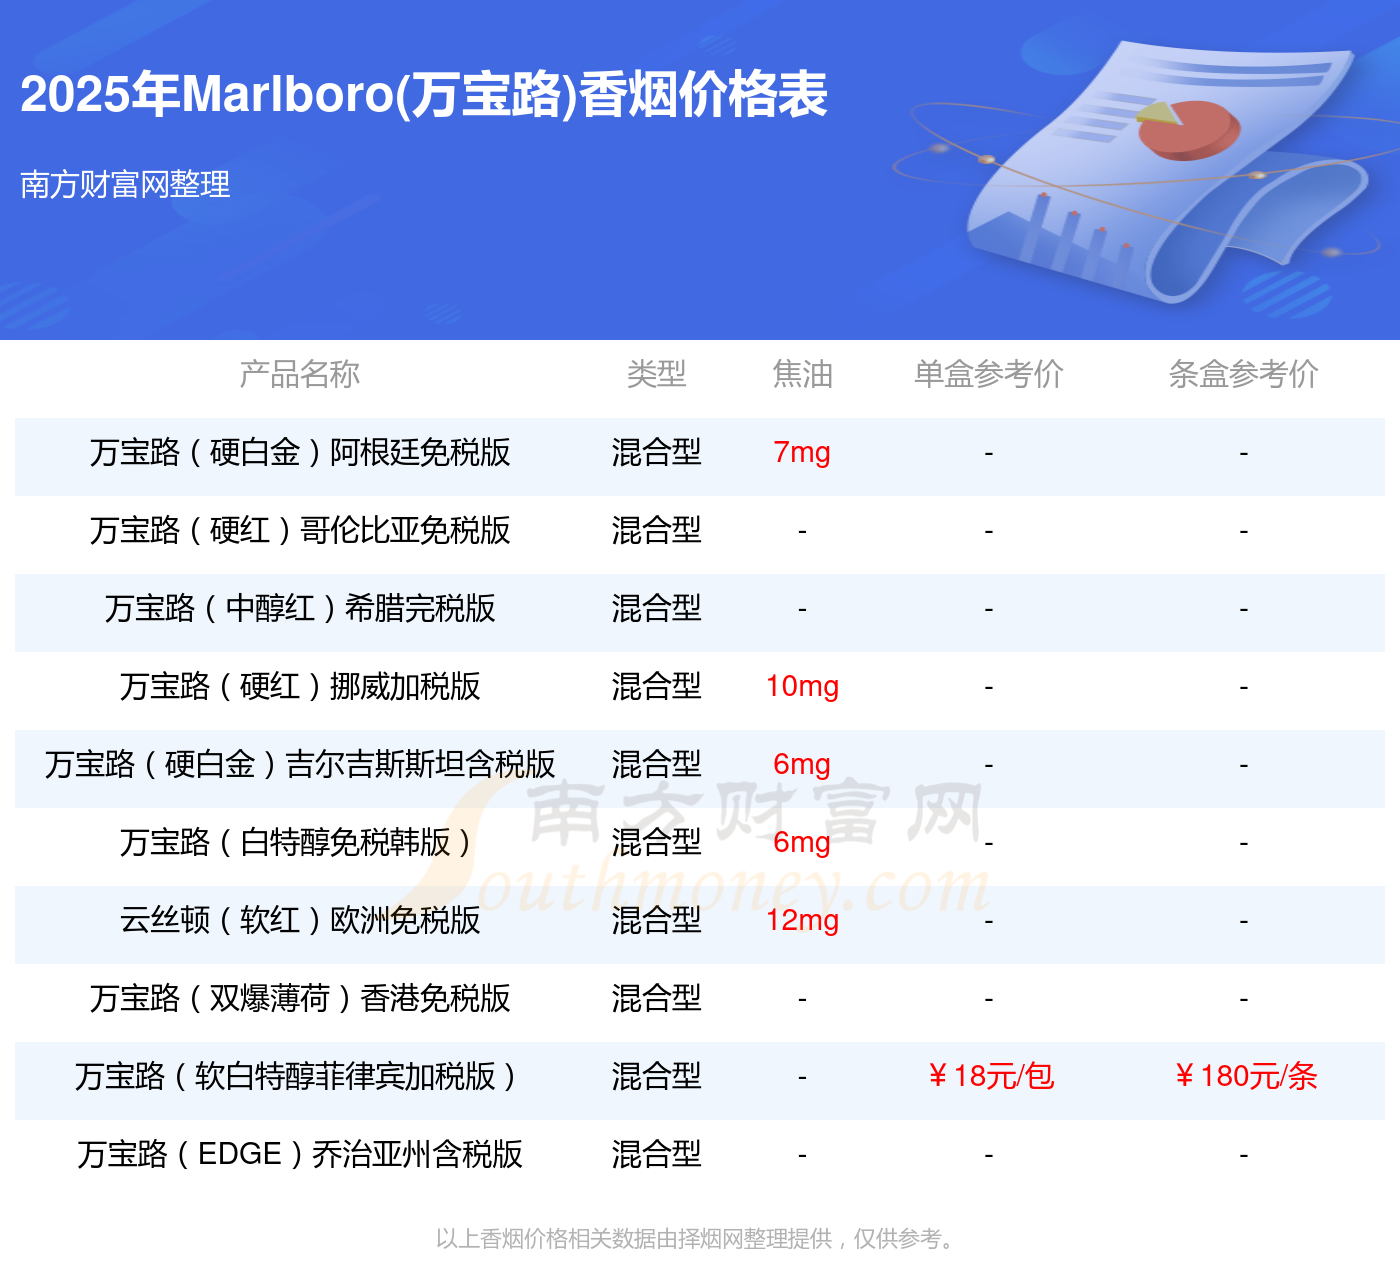Click the "条盒参考价" column header
The width and height of the screenshot is (1400, 1284).
pos(1243,374)
